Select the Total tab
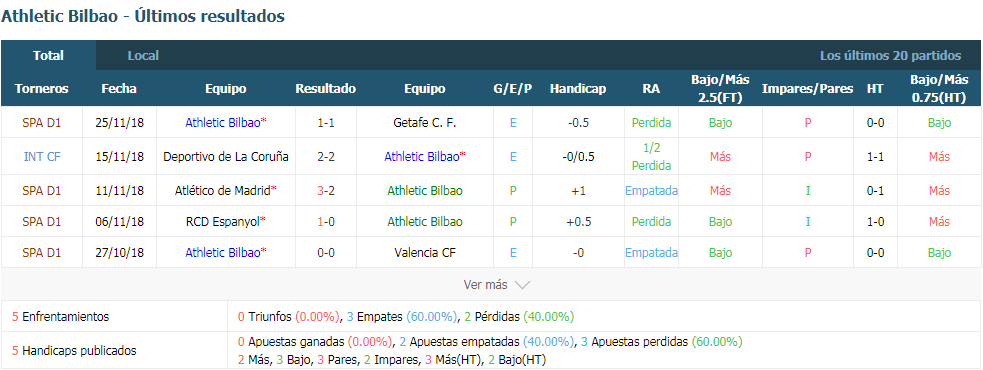This screenshot has height=370, width=983. tap(48, 55)
